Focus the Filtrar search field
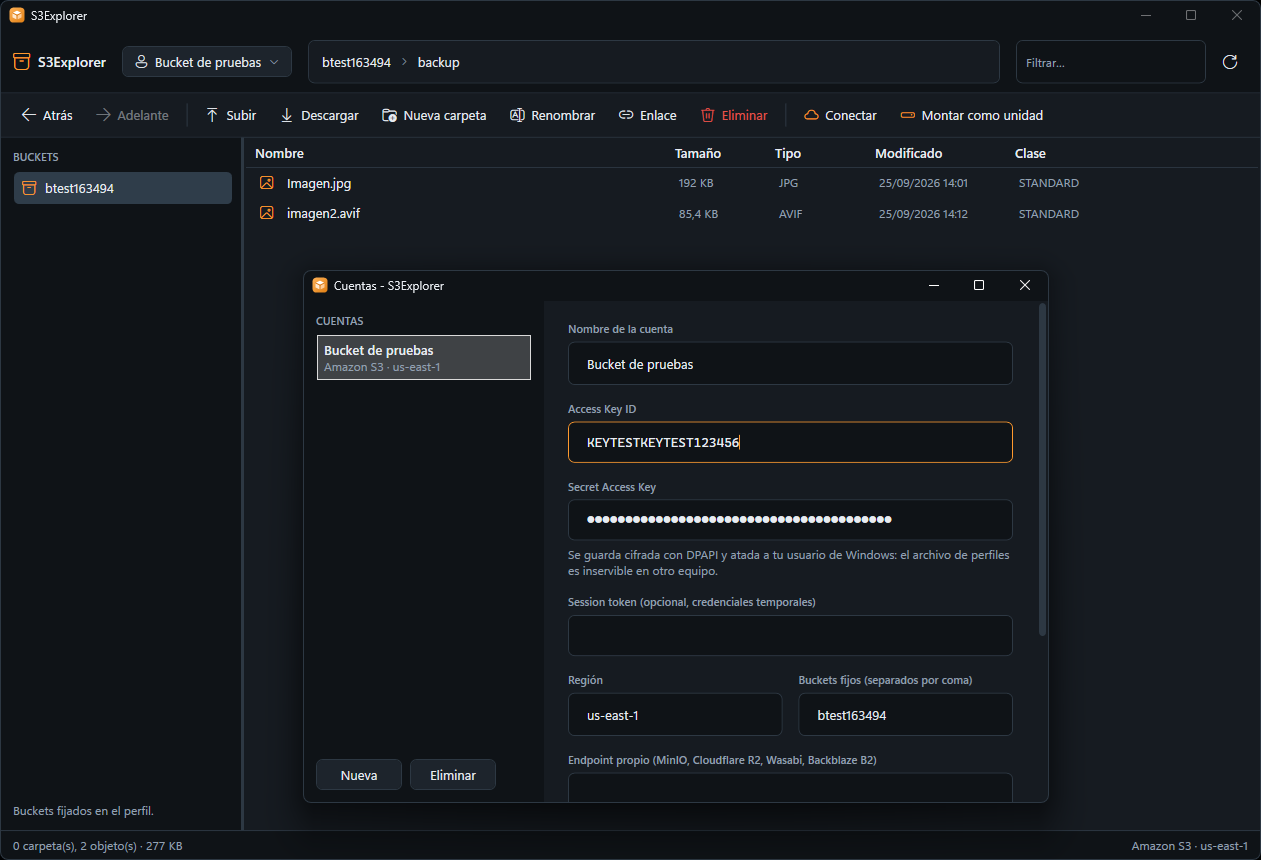This screenshot has width=1261, height=860. 1111,62
